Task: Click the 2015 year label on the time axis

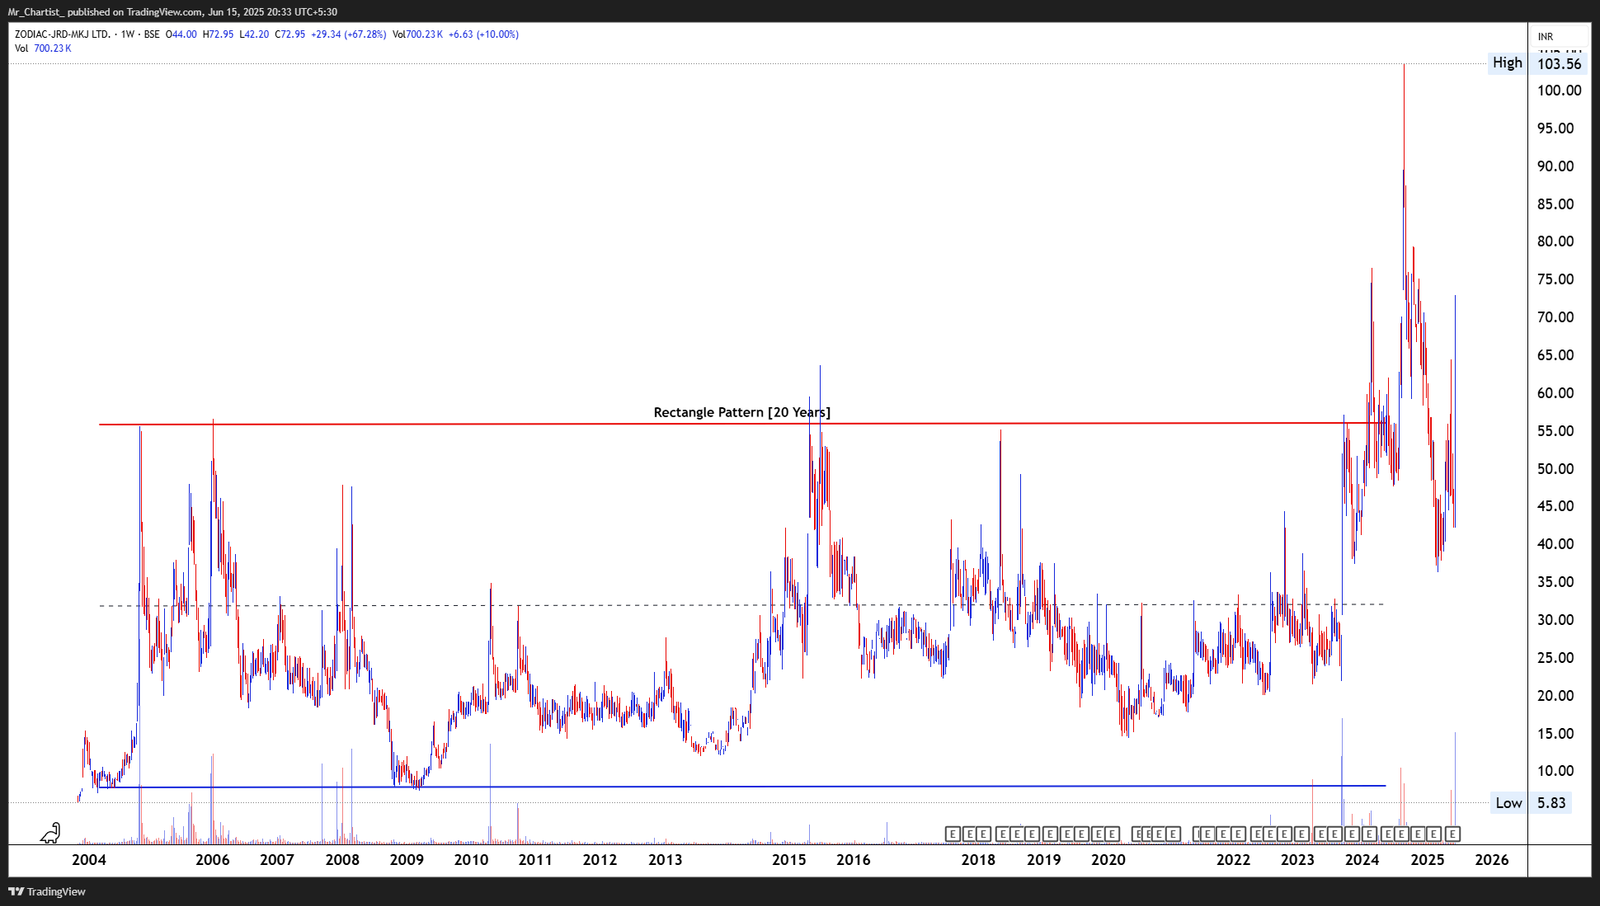Action: click(789, 860)
